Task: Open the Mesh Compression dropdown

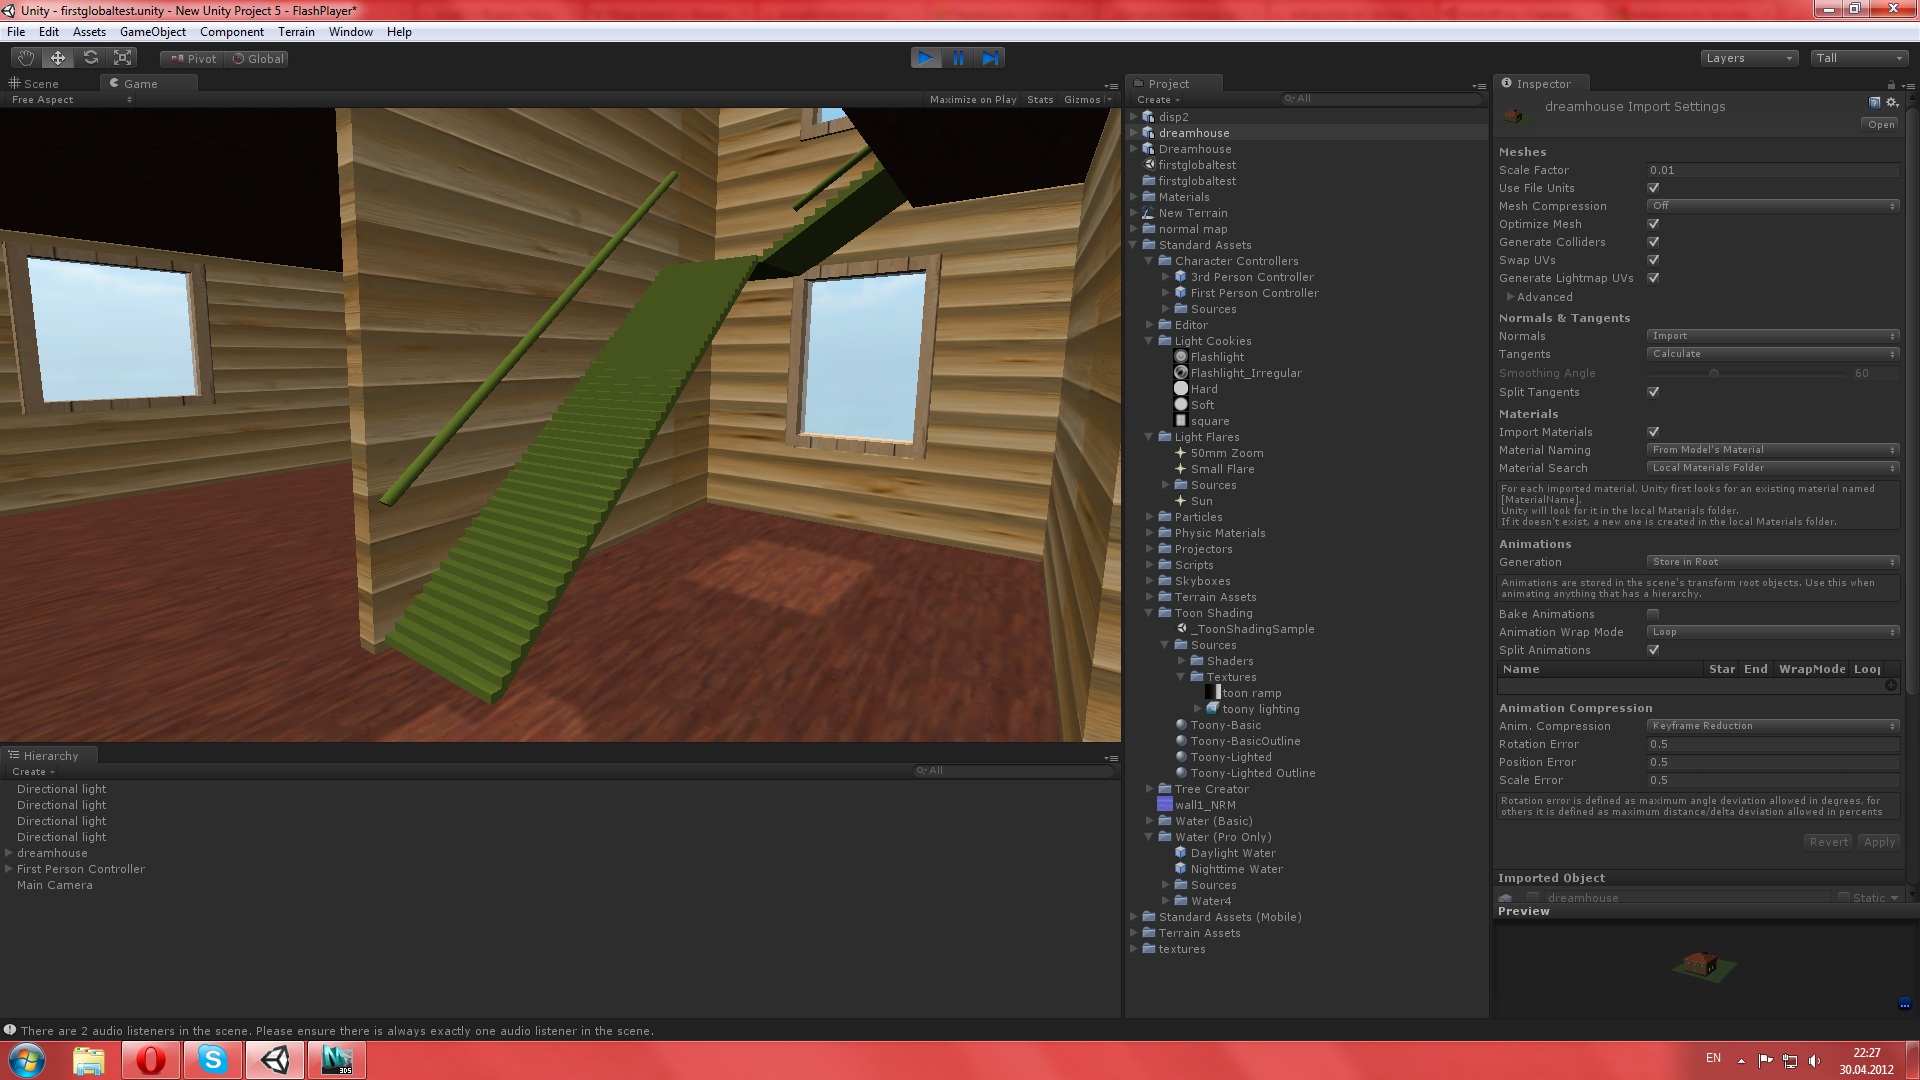Action: [1772, 206]
